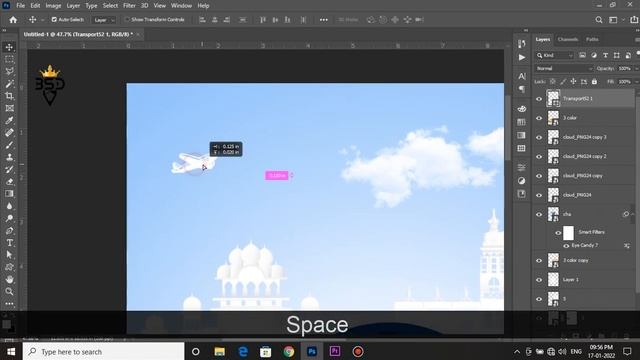Open the Filter menu
This screenshot has width=640, height=360.
coord(129,6)
